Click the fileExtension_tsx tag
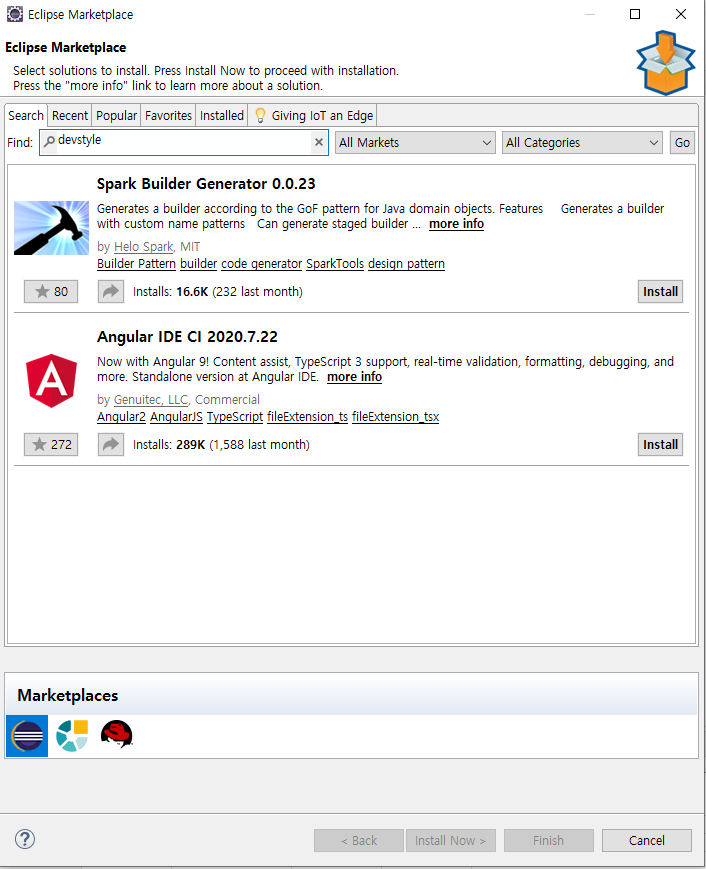 point(396,417)
